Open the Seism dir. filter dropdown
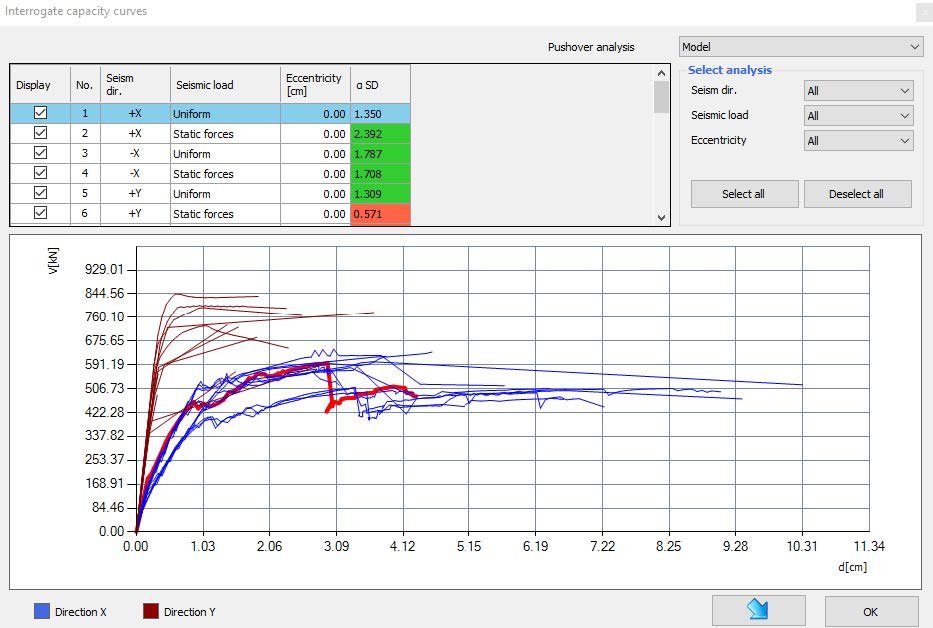933x628 pixels. pyautogui.click(x=858, y=90)
